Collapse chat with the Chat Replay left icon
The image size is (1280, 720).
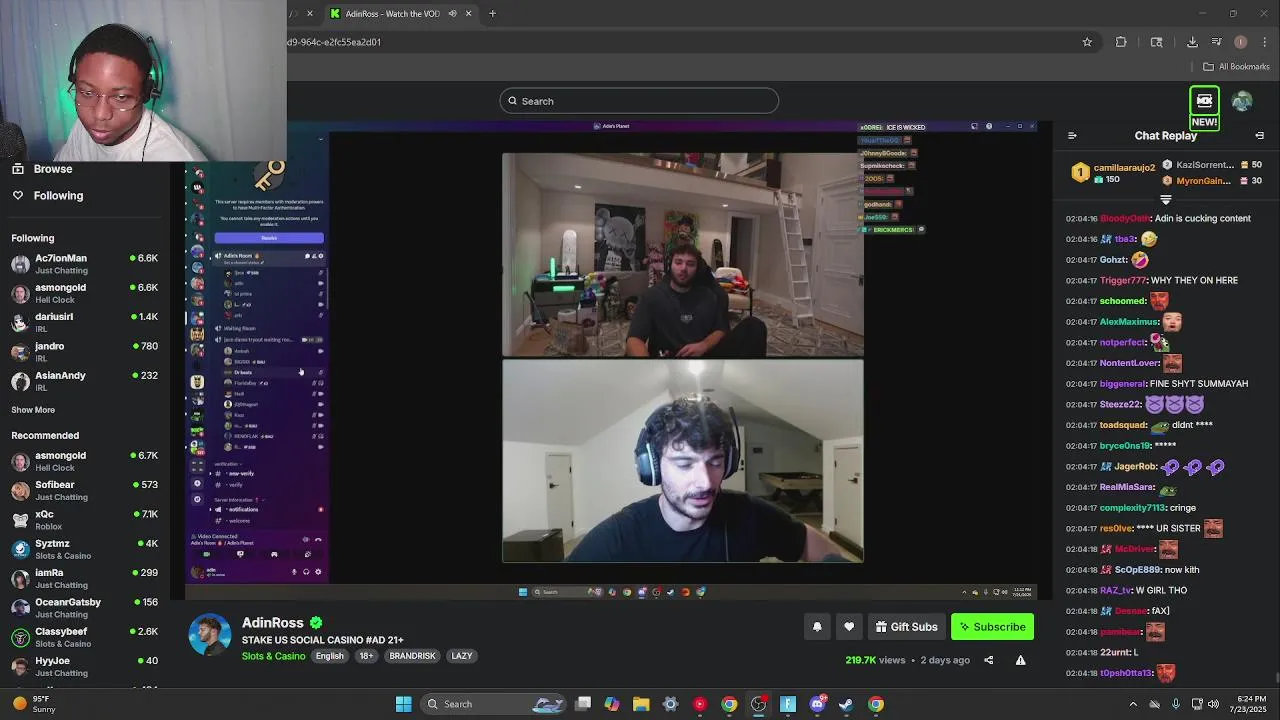(x=1072, y=136)
